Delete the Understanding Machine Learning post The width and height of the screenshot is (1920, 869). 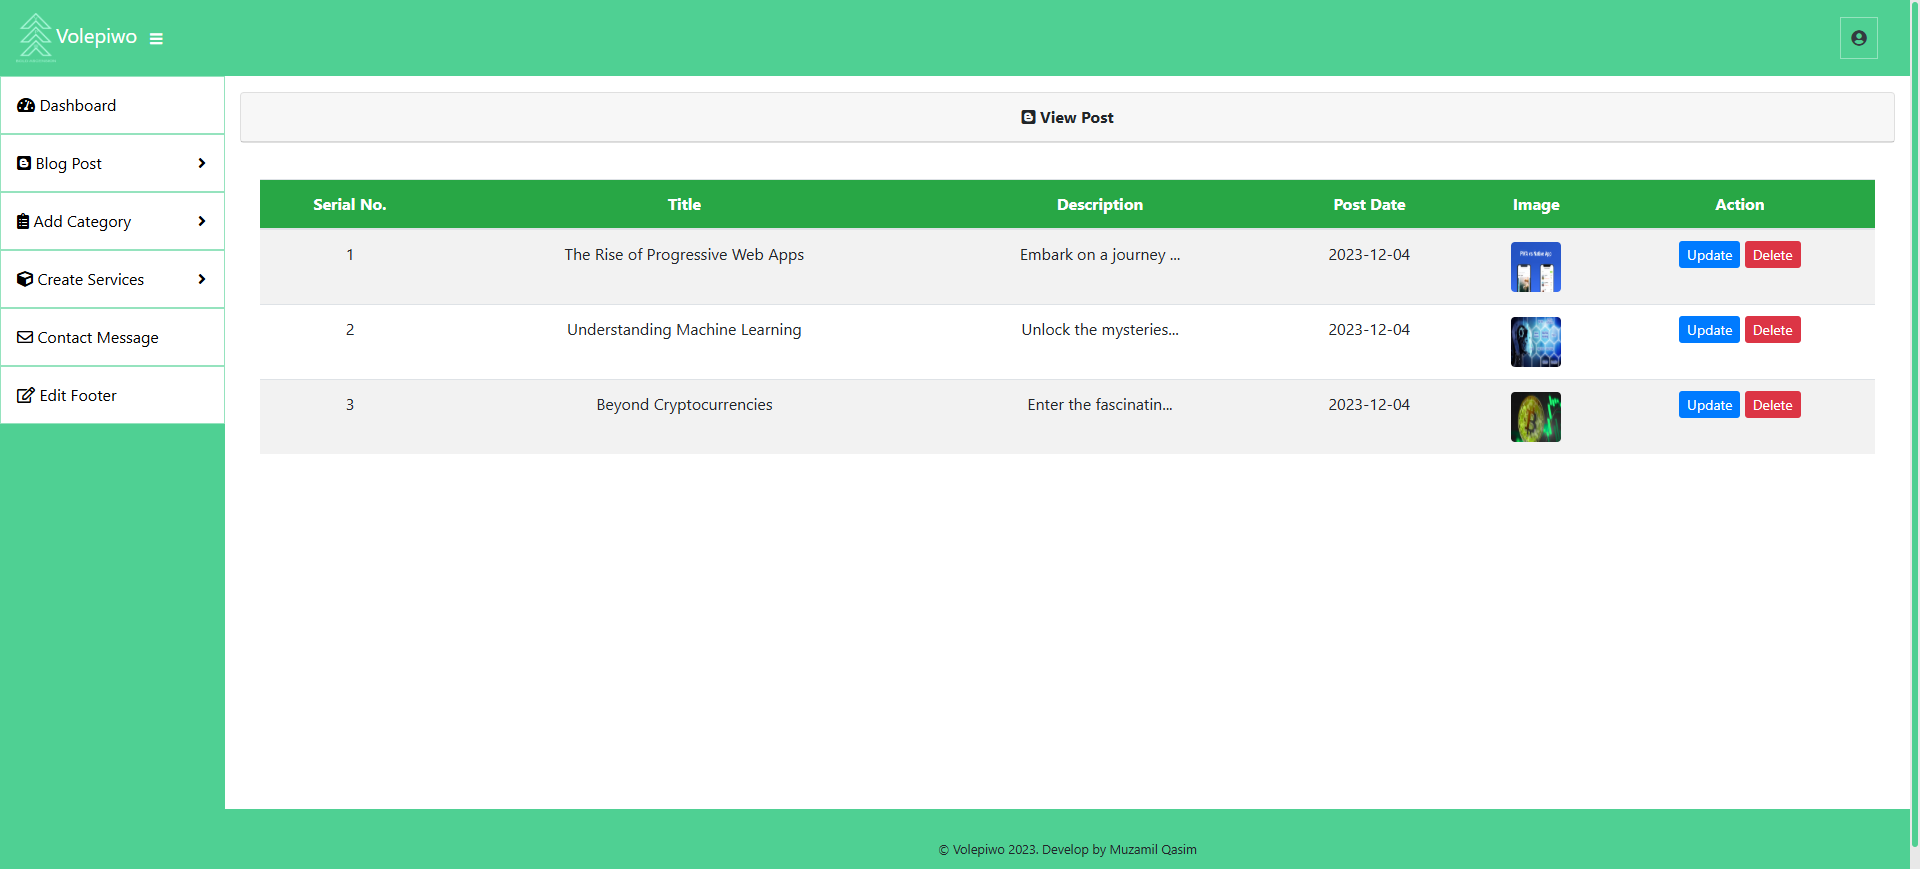1772,330
